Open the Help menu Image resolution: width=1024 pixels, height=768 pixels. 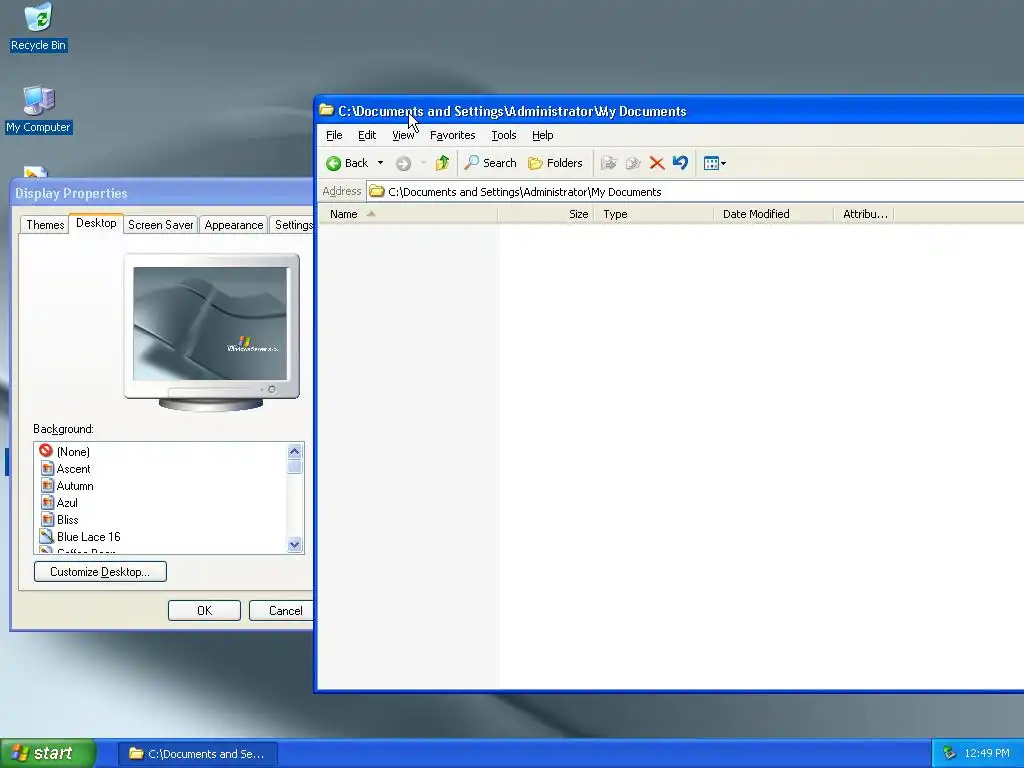point(543,135)
